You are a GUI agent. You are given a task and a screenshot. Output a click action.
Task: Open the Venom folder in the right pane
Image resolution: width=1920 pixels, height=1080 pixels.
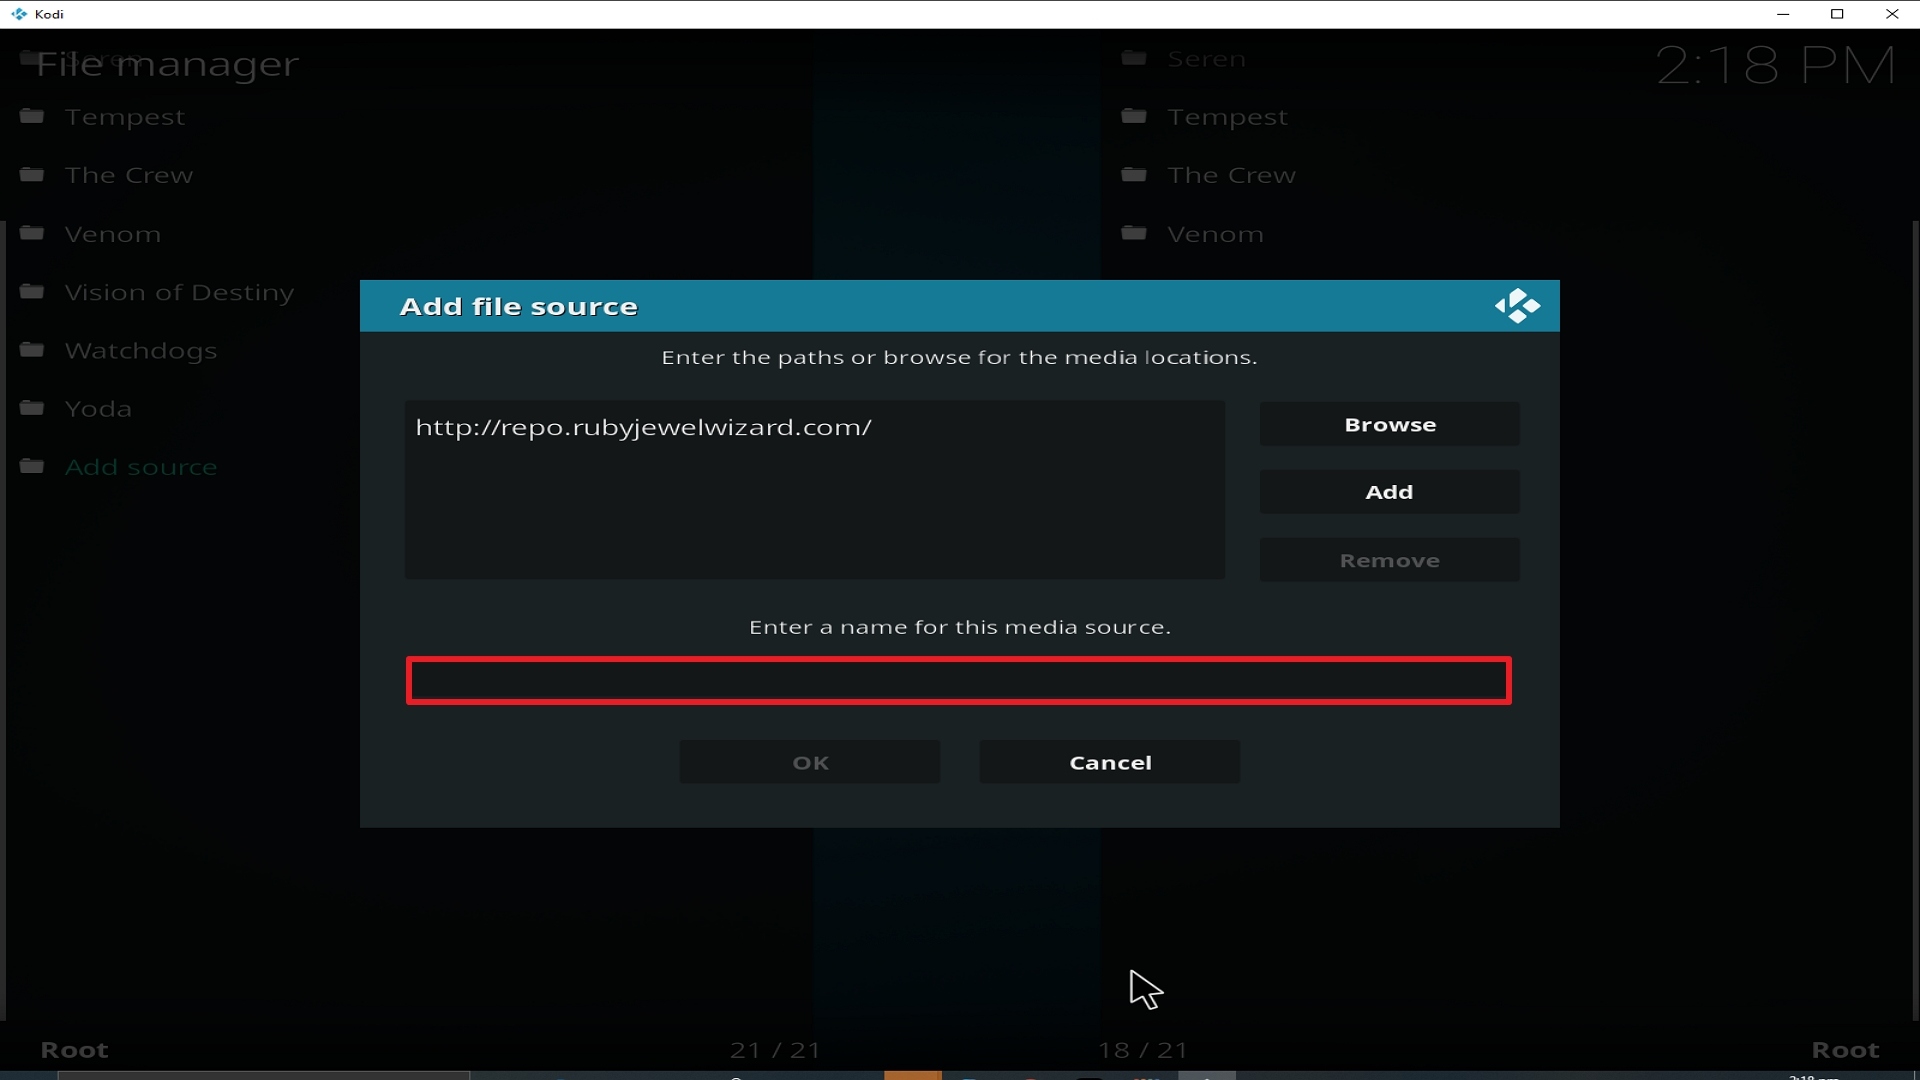coord(1216,234)
